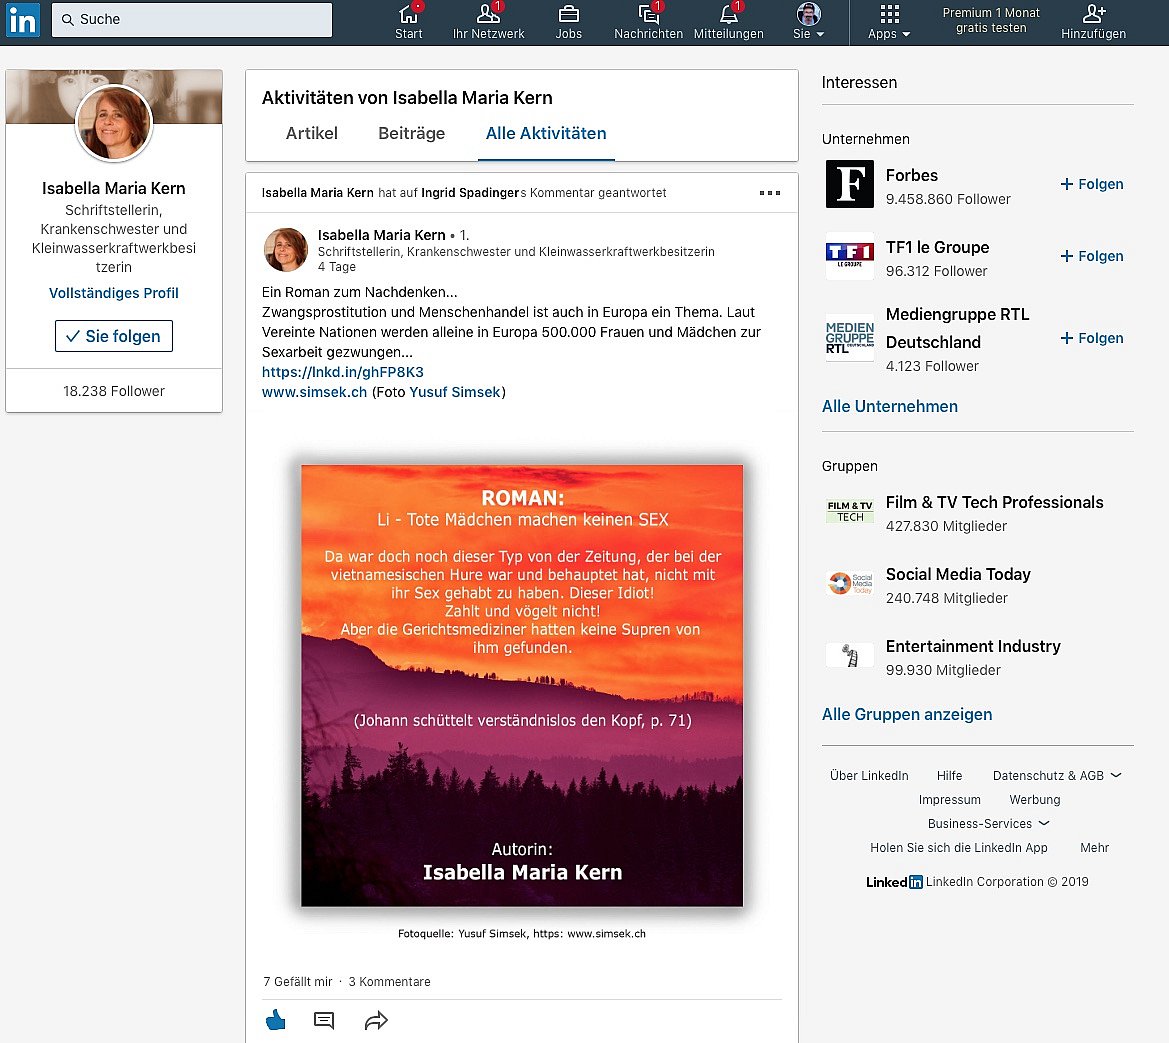Toggle the Sie folgen button

click(x=114, y=336)
